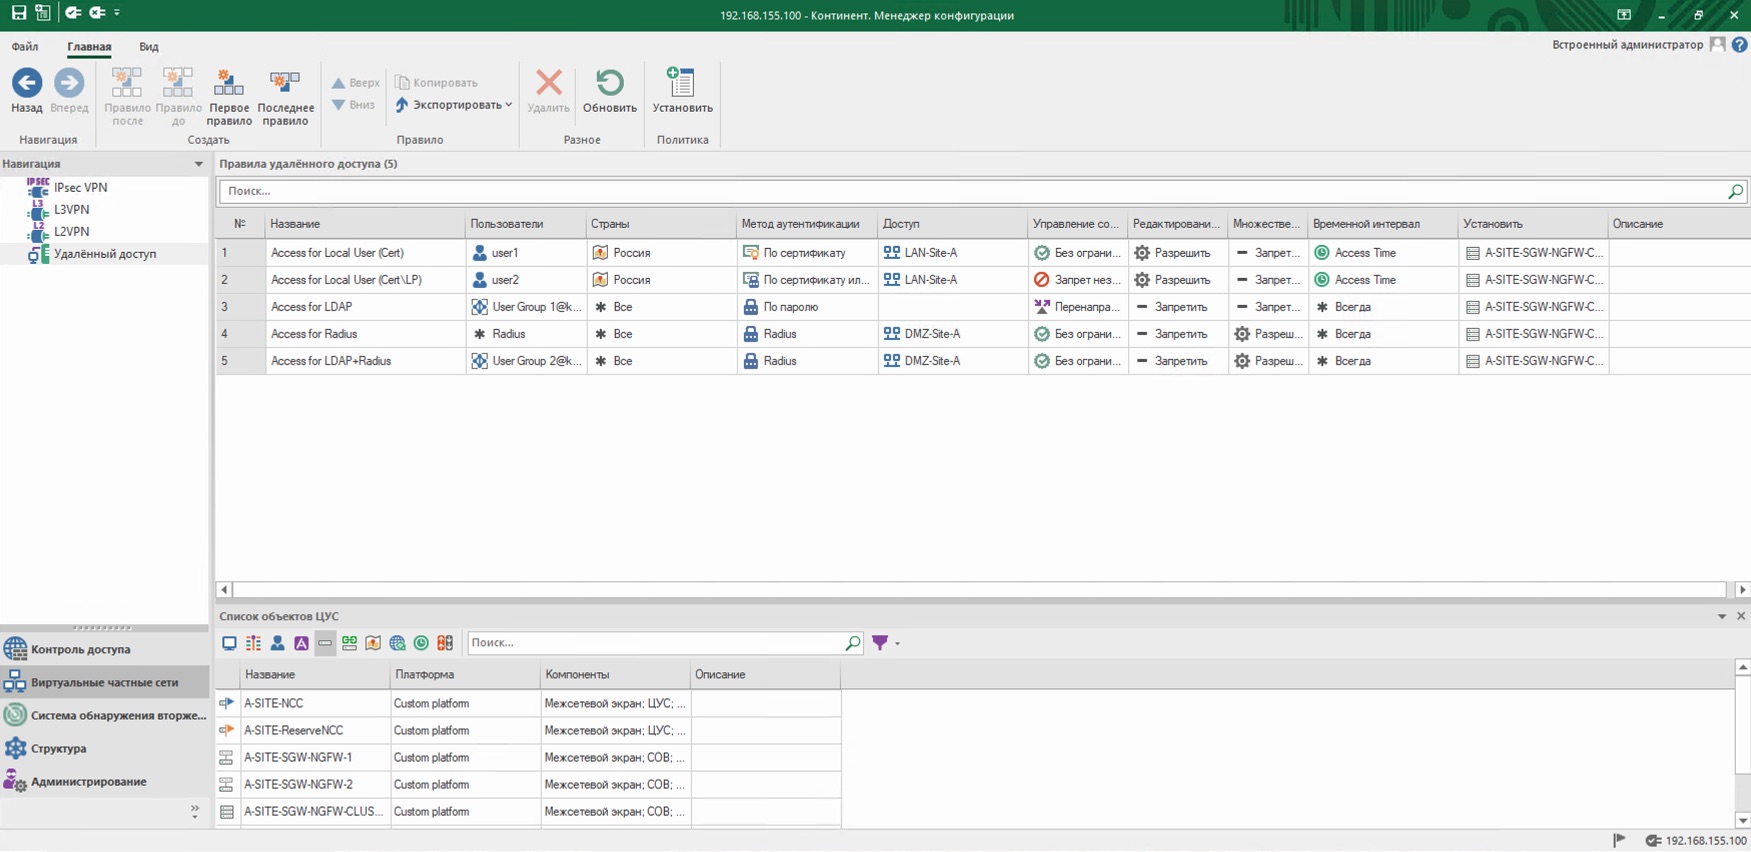
Task: Open the purple filter dropdown arrow
Action: 897,643
